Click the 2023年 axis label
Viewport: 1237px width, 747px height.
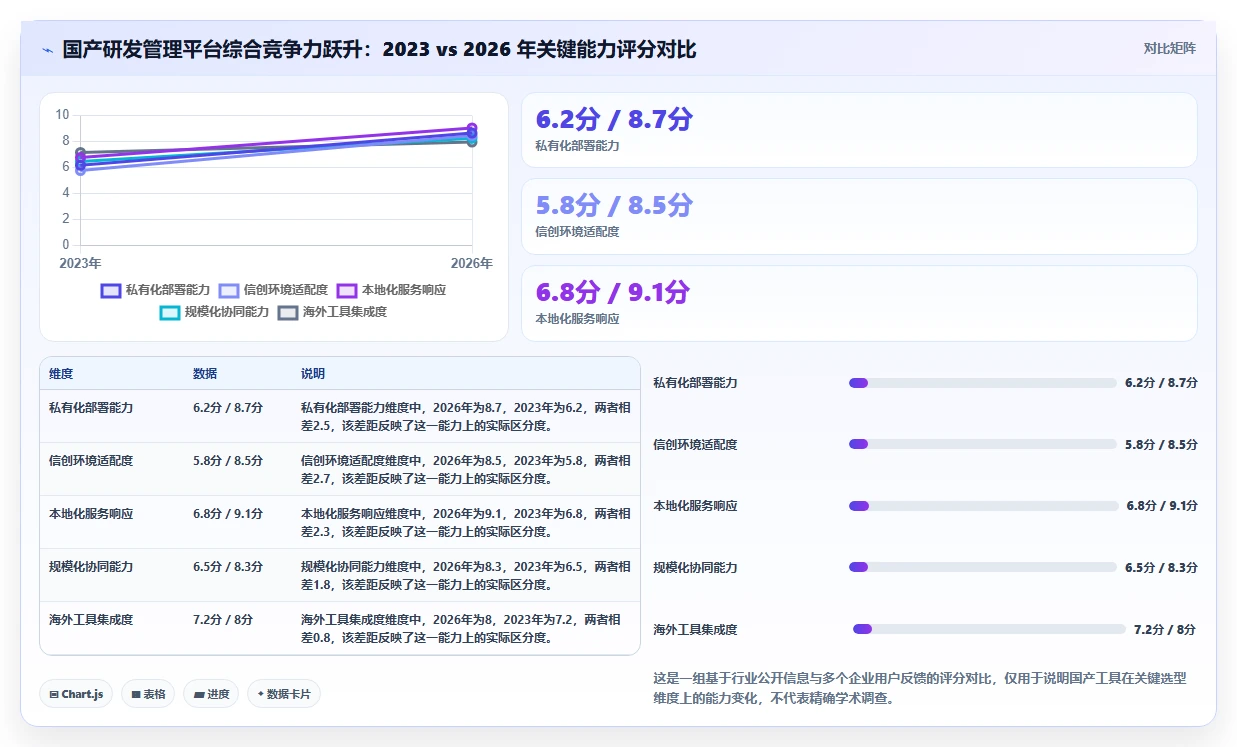tap(80, 264)
